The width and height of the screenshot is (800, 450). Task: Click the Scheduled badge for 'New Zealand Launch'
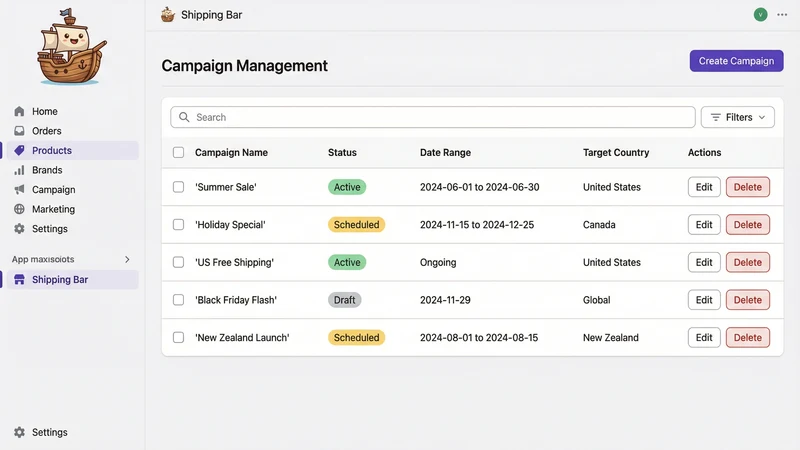pos(356,338)
